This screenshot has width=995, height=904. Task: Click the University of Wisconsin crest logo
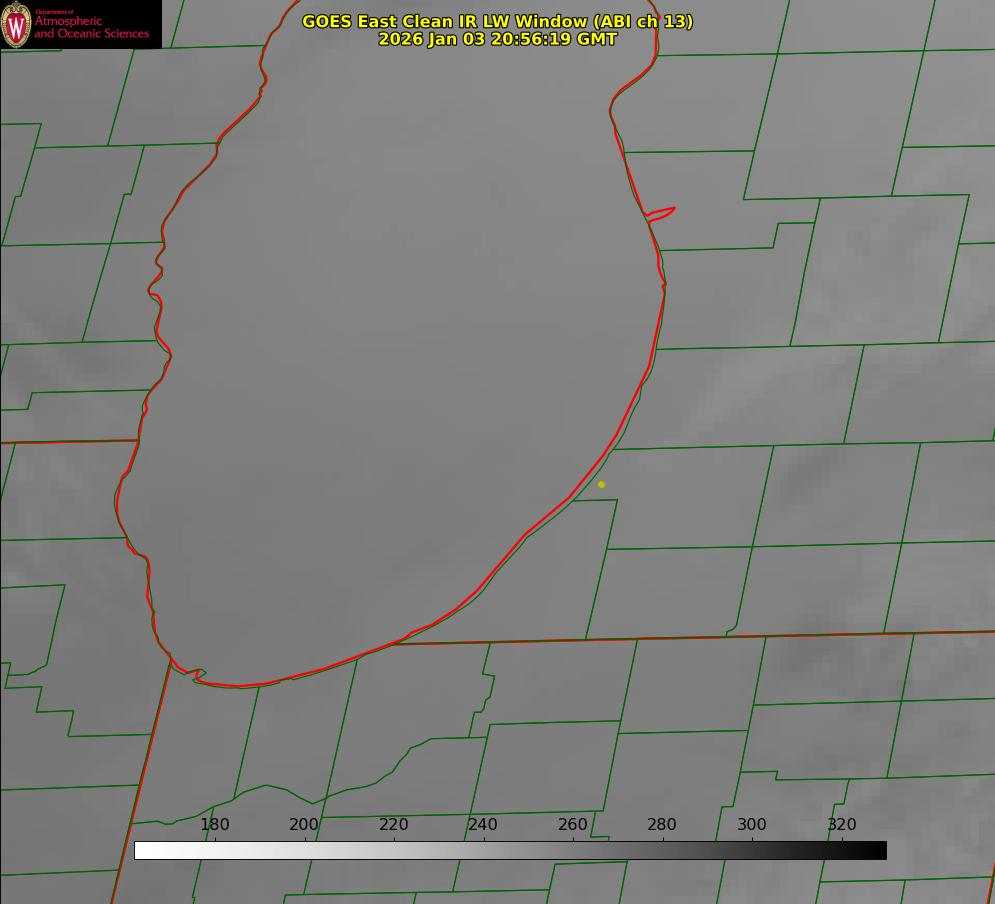point(16,24)
